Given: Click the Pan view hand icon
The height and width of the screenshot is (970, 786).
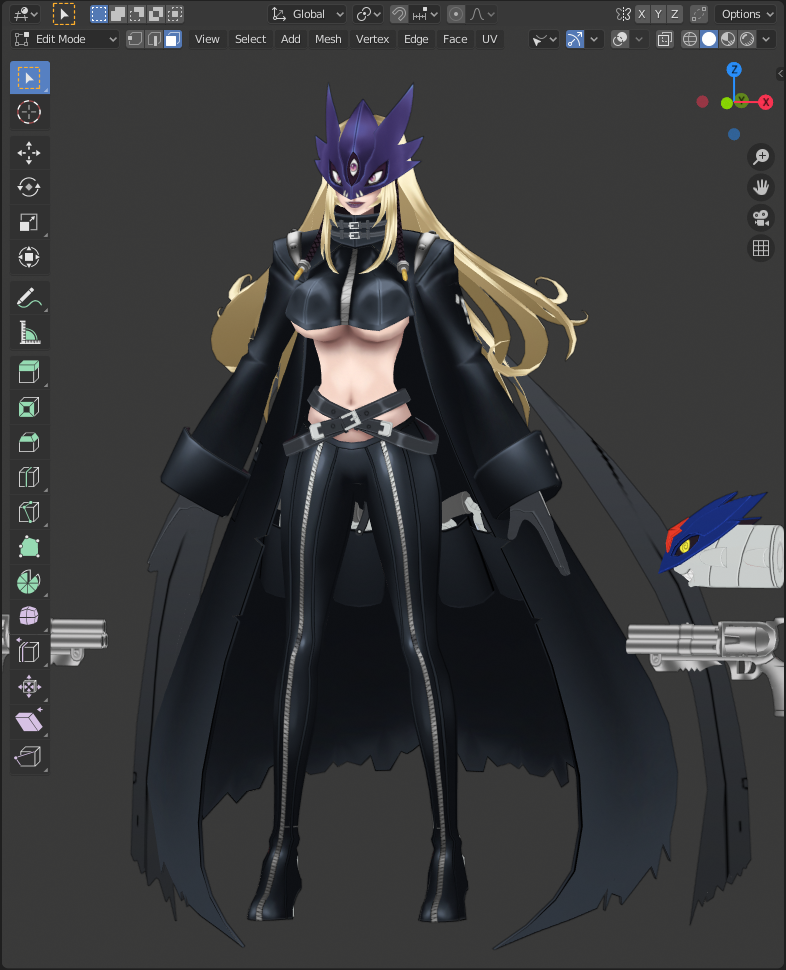Looking at the screenshot, I should coord(761,187).
